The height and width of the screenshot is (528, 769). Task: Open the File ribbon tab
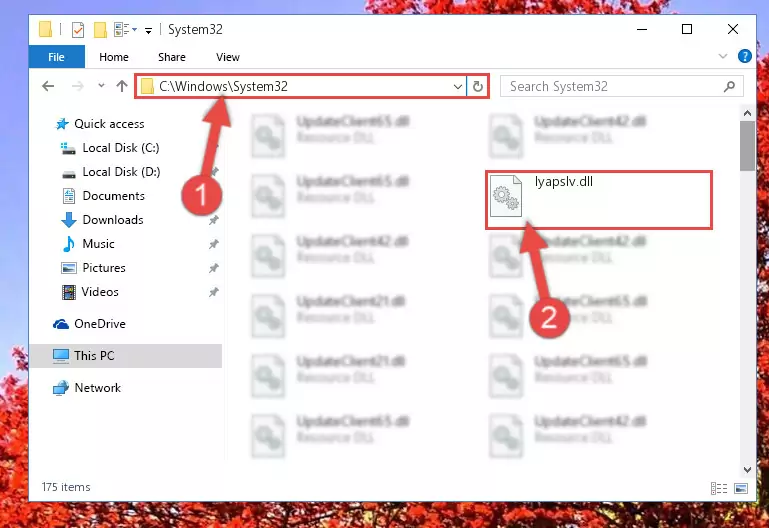click(56, 57)
